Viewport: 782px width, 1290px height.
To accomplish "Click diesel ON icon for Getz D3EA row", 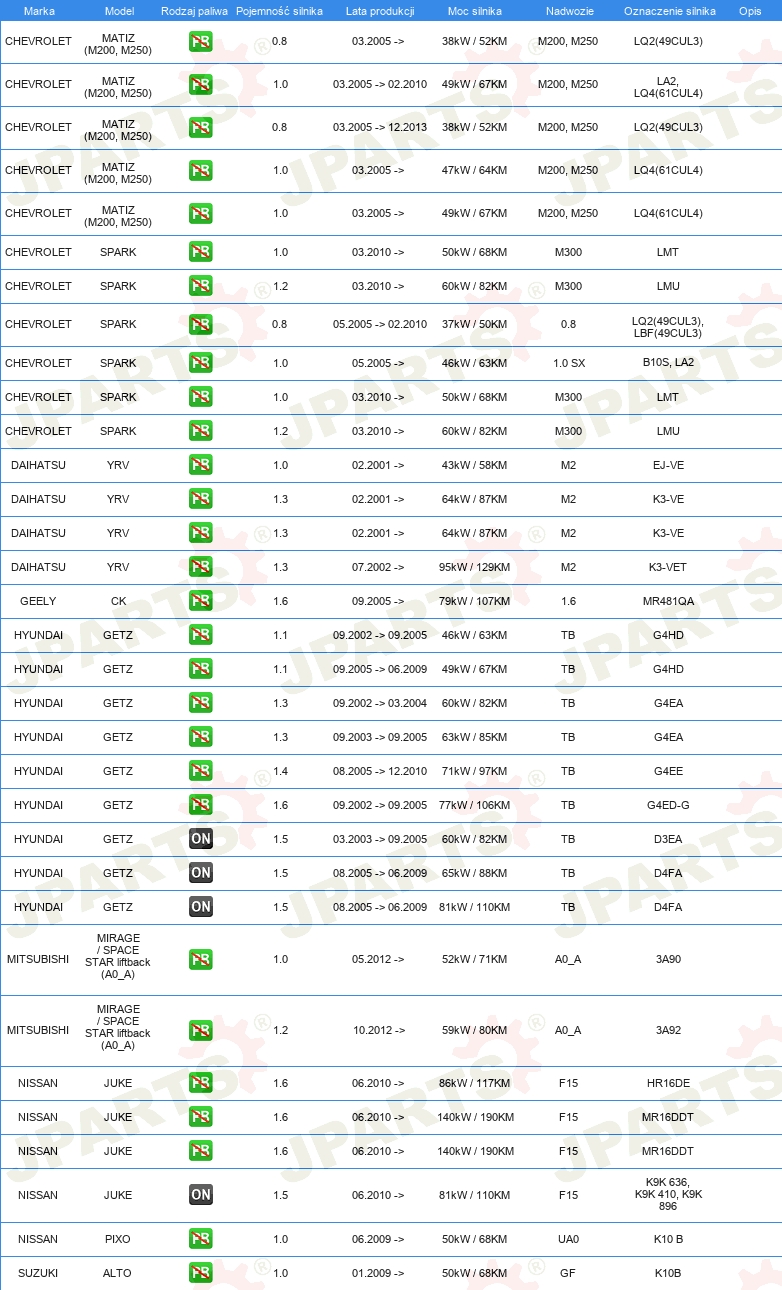I will click(201, 839).
